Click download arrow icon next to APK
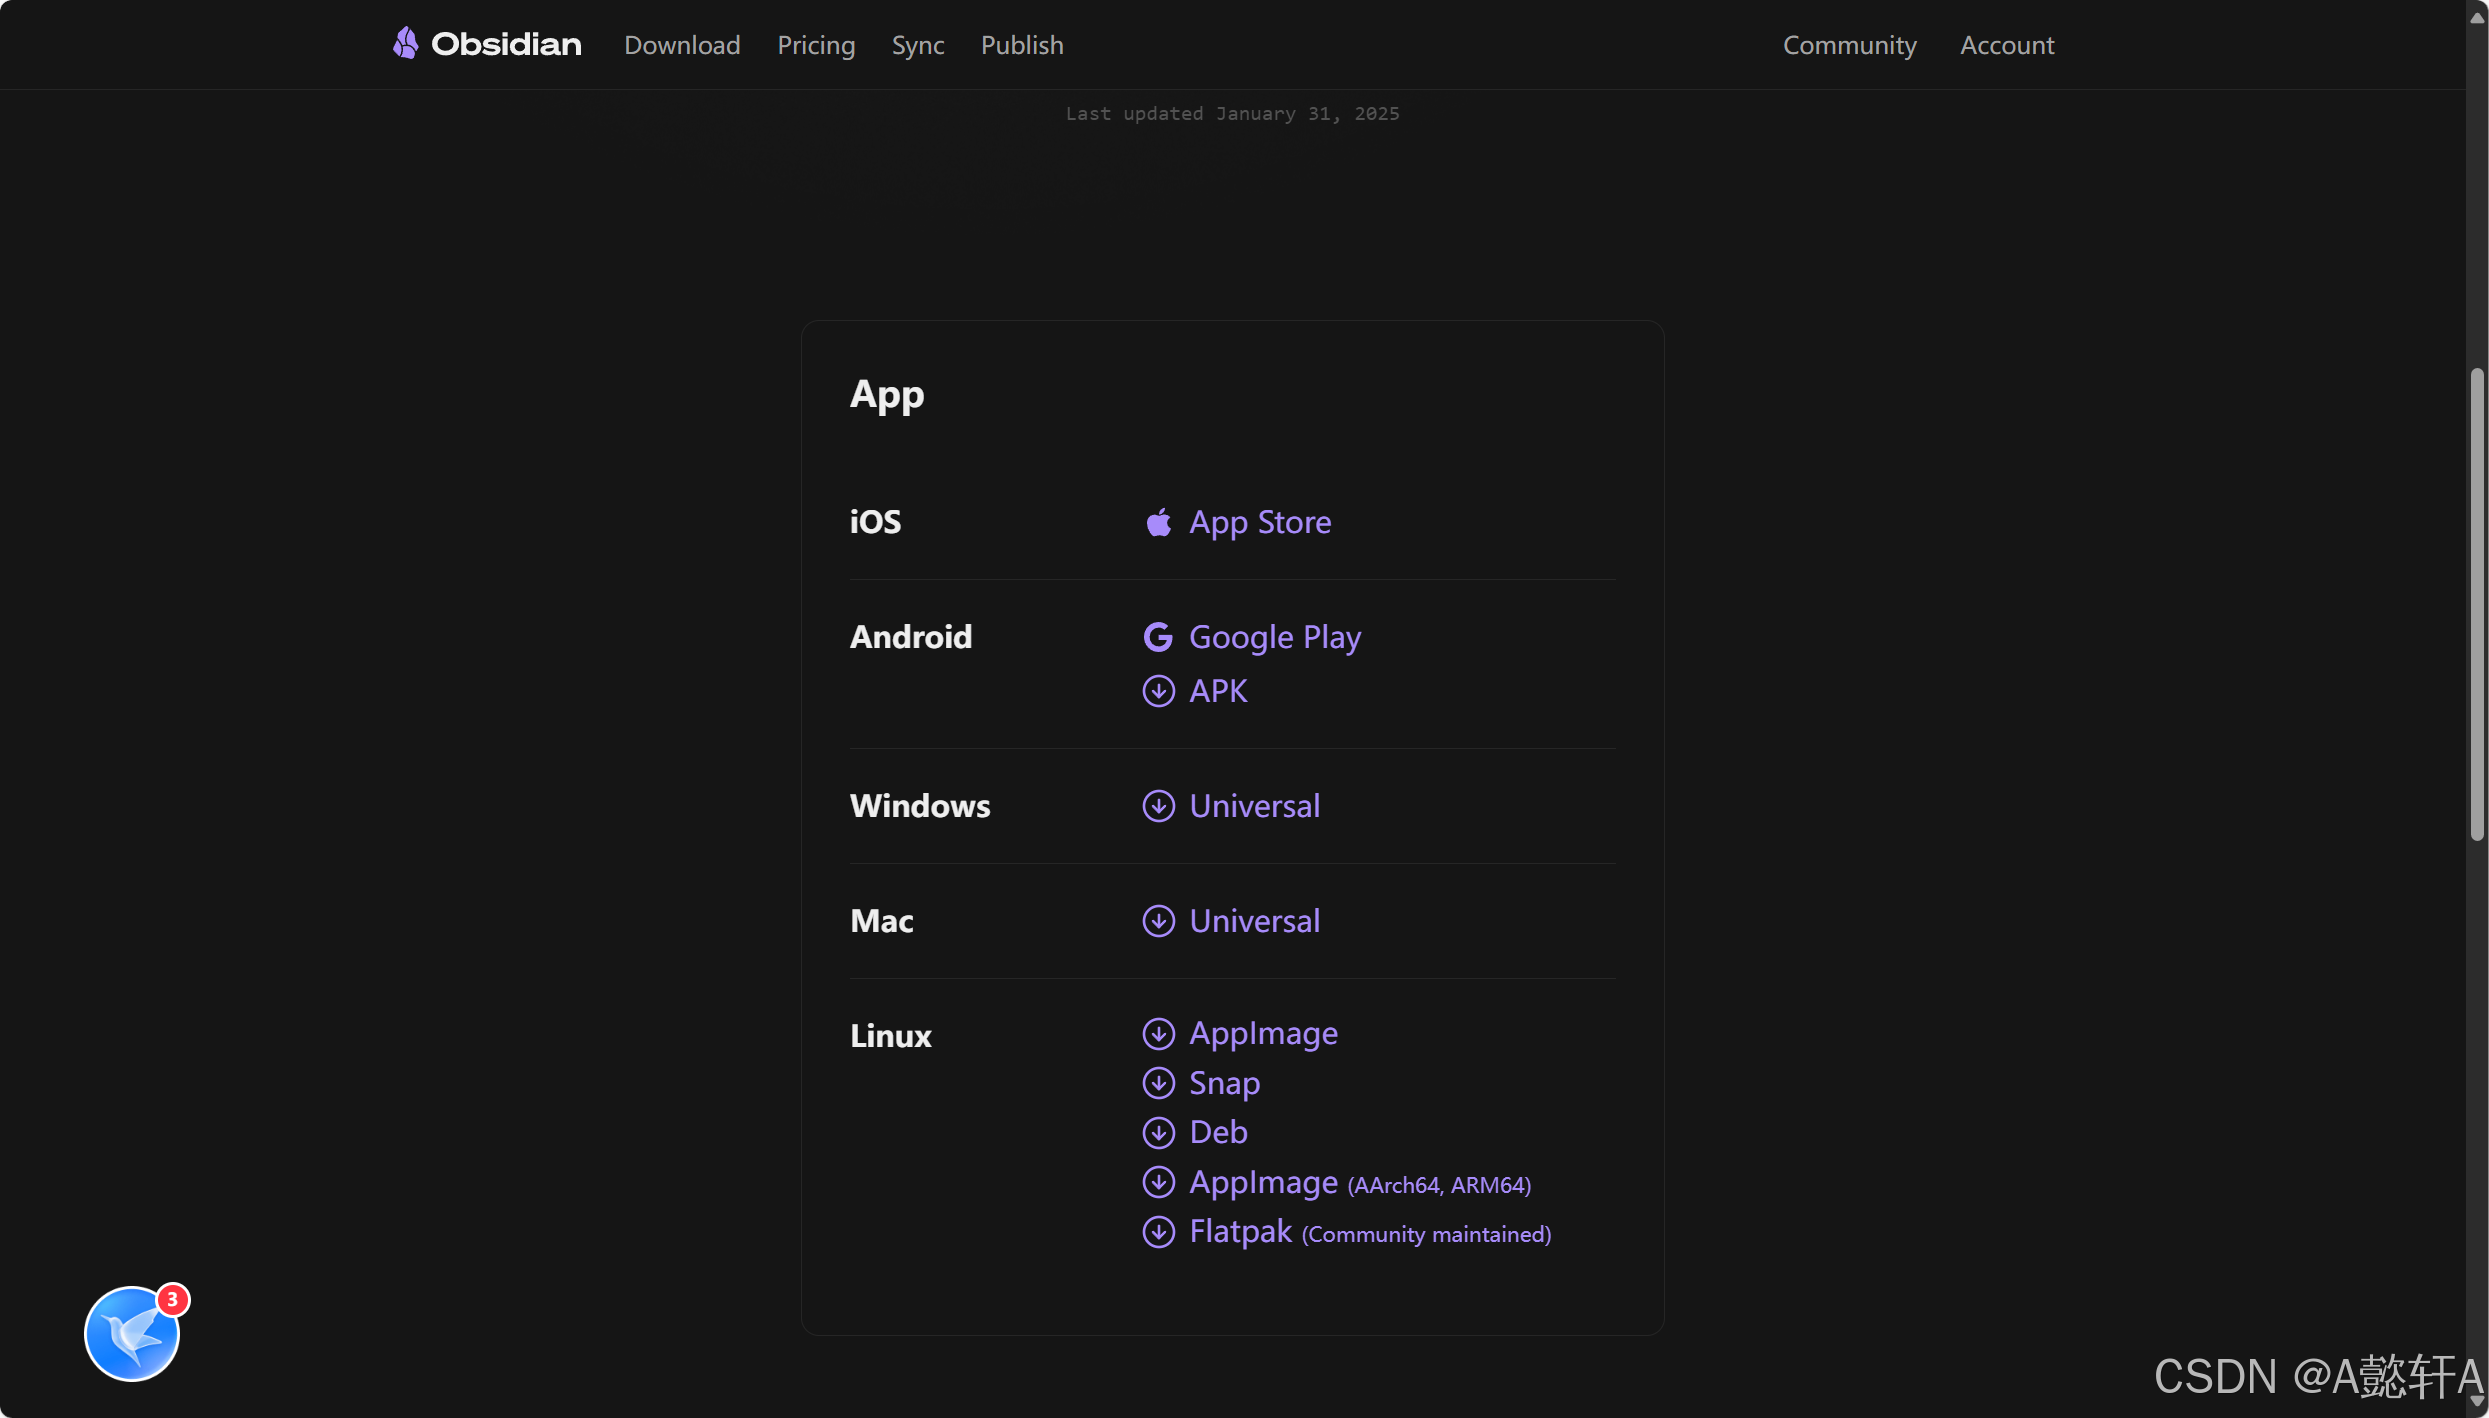This screenshot has height=1418, width=2489. tap(1158, 691)
